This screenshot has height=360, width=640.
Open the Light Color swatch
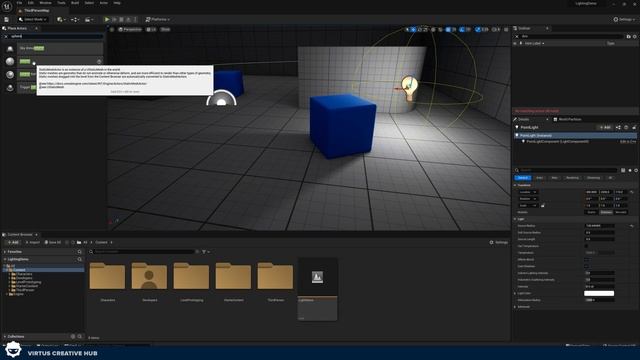click(x=599, y=293)
